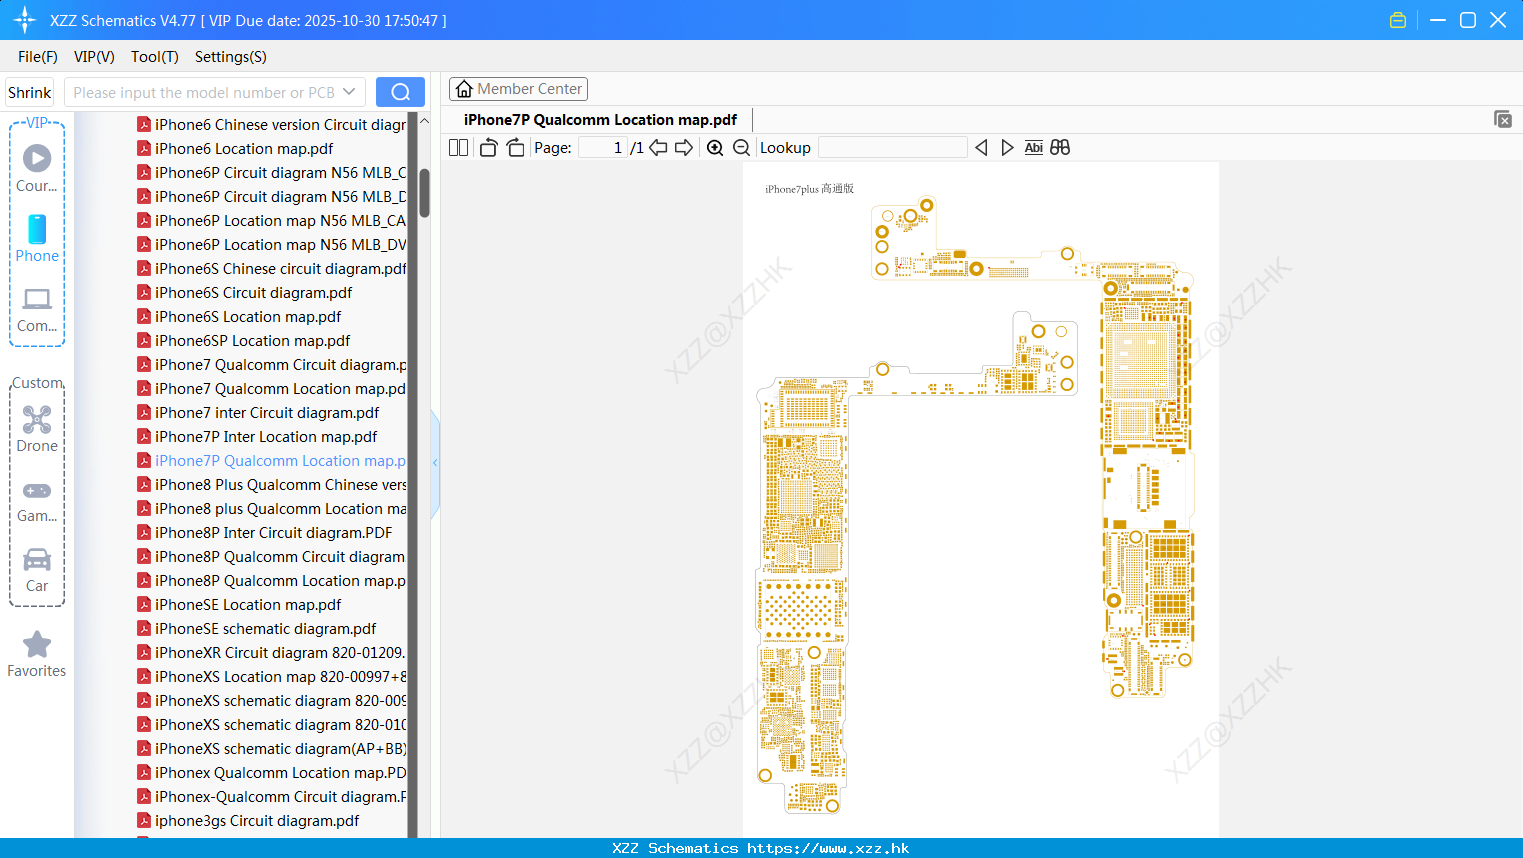1523x858 pixels.
Task: Open File menu
Action: point(38,57)
